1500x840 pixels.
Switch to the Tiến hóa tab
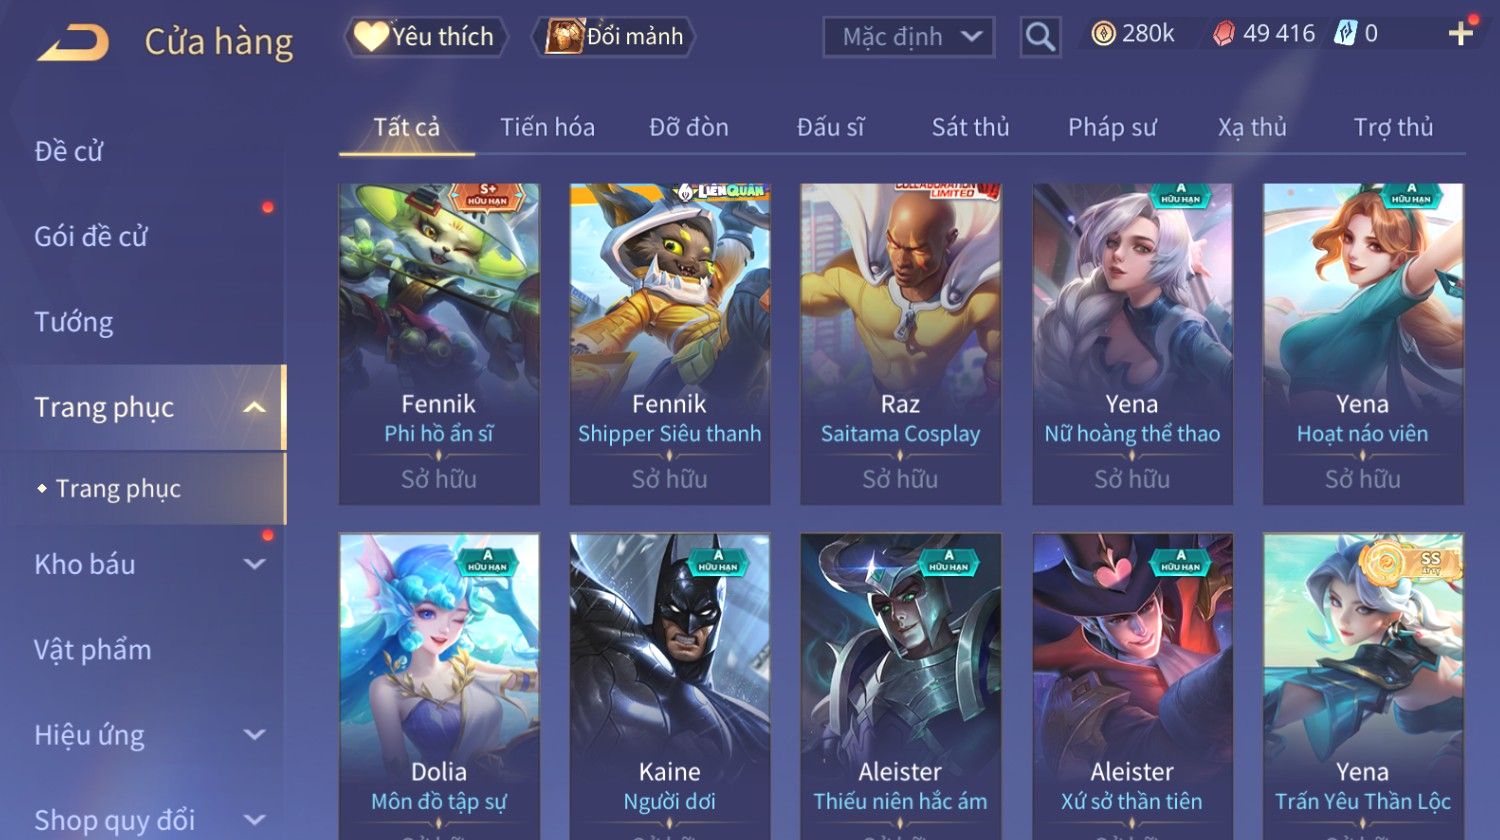(x=547, y=127)
